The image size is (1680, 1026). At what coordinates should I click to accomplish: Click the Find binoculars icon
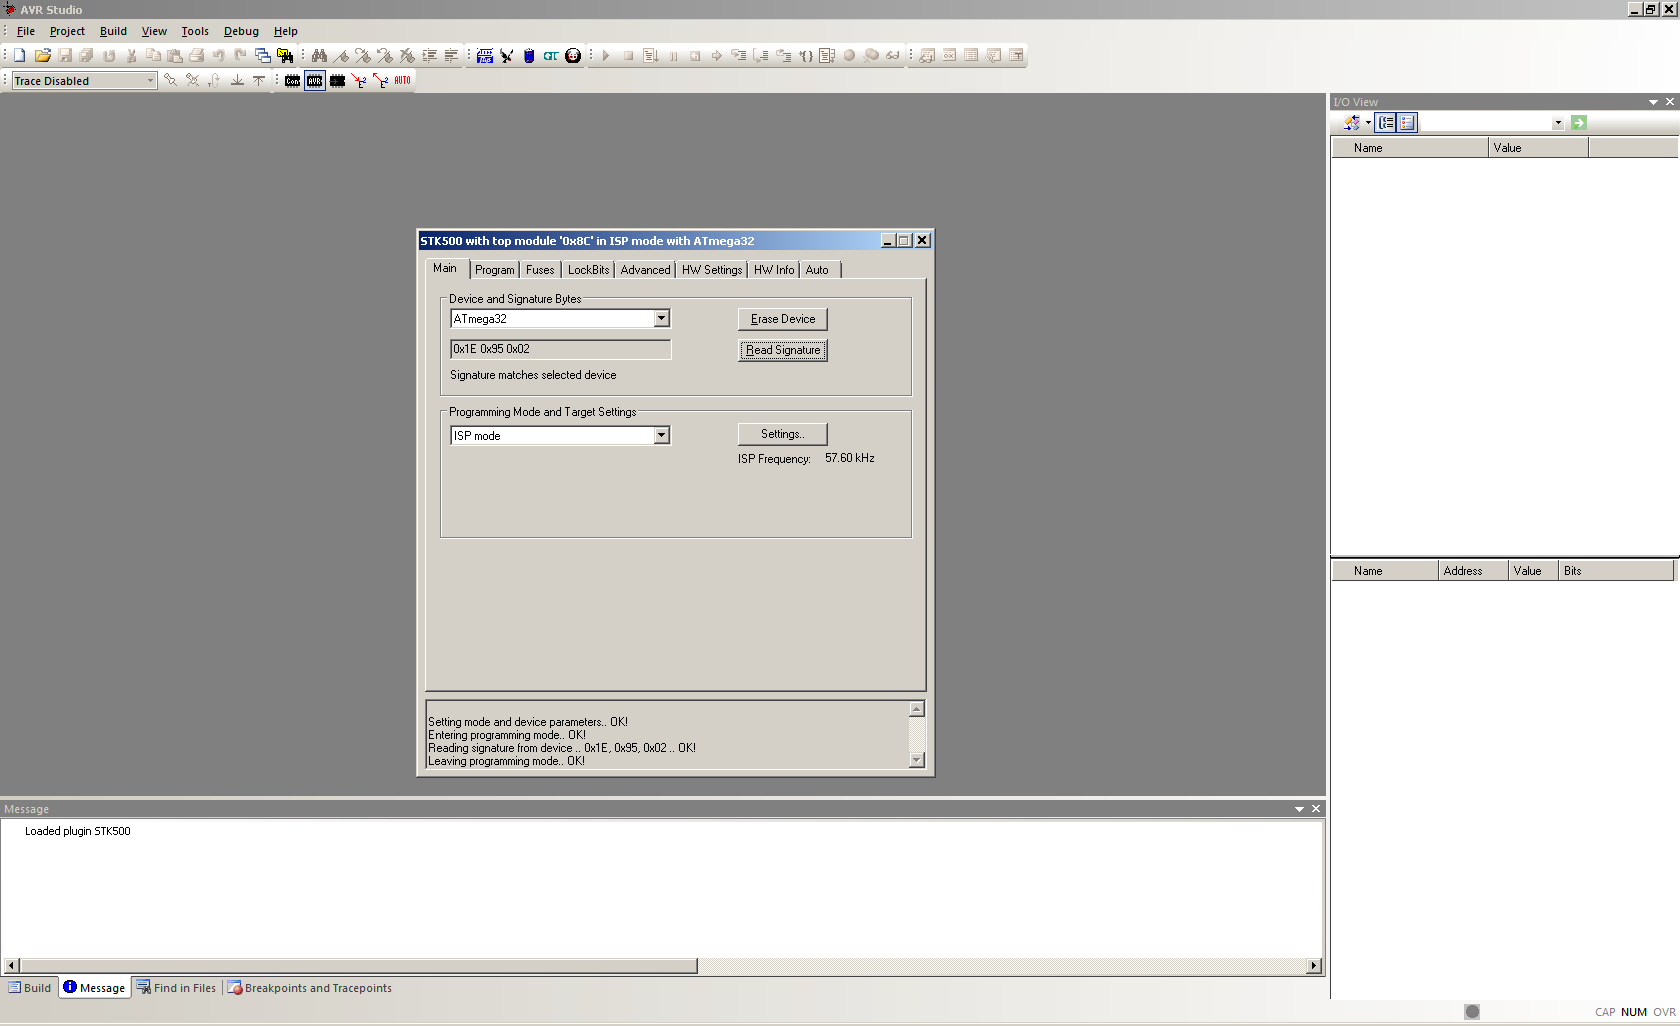(319, 55)
